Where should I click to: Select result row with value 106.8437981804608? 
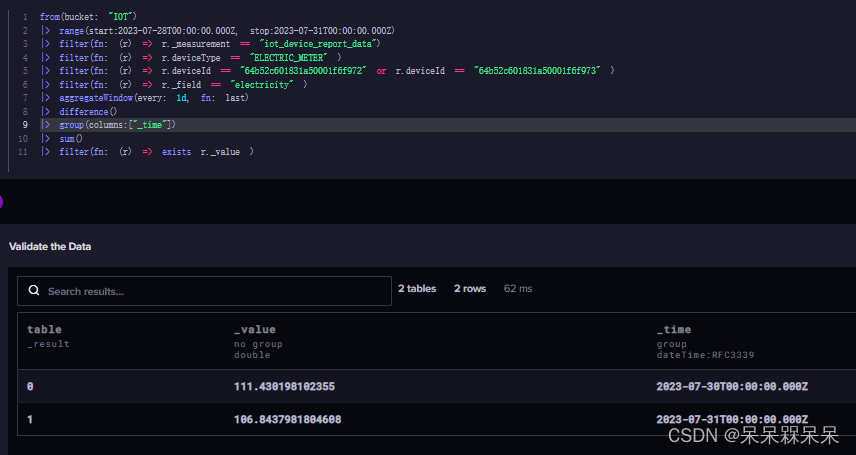click(437, 419)
